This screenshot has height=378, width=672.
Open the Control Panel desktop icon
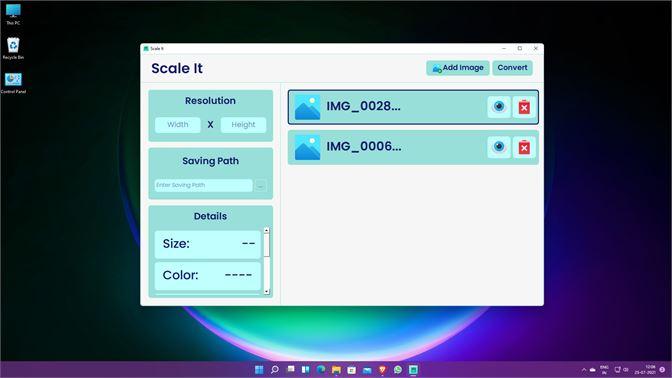tap(13, 83)
